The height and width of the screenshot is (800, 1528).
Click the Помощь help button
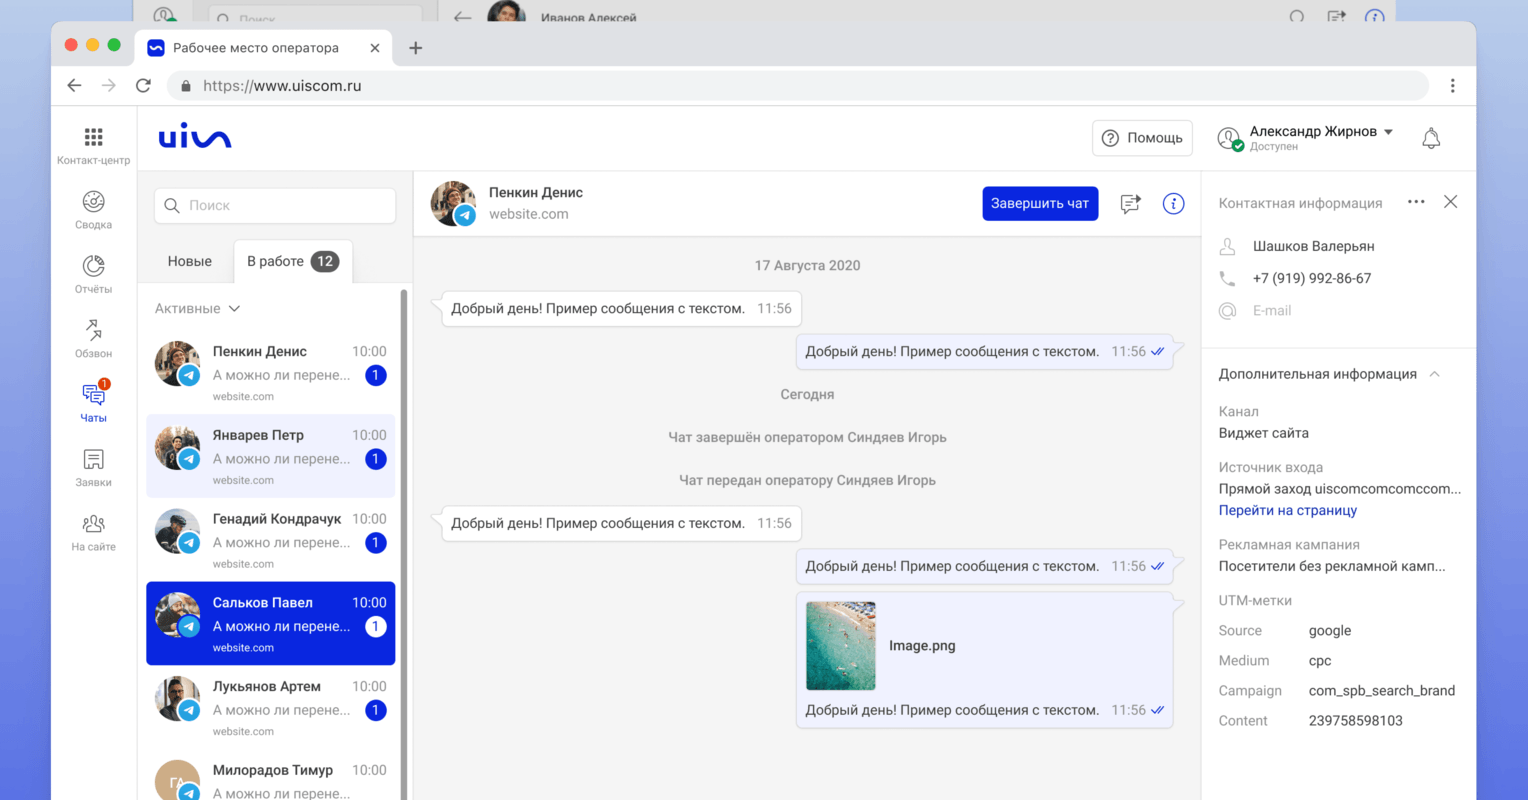[x=1142, y=138]
